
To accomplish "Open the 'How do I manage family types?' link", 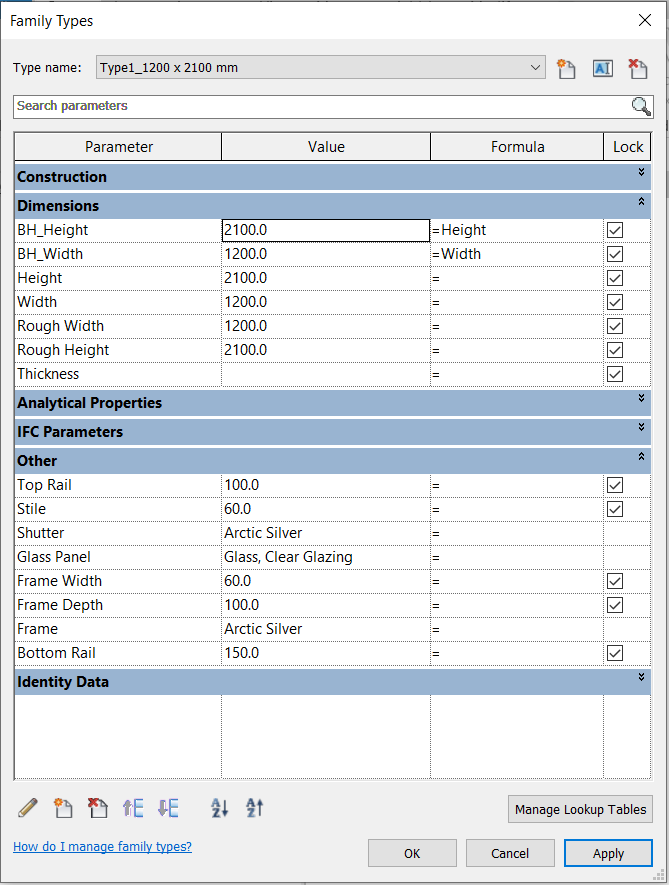I will (x=102, y=847).
